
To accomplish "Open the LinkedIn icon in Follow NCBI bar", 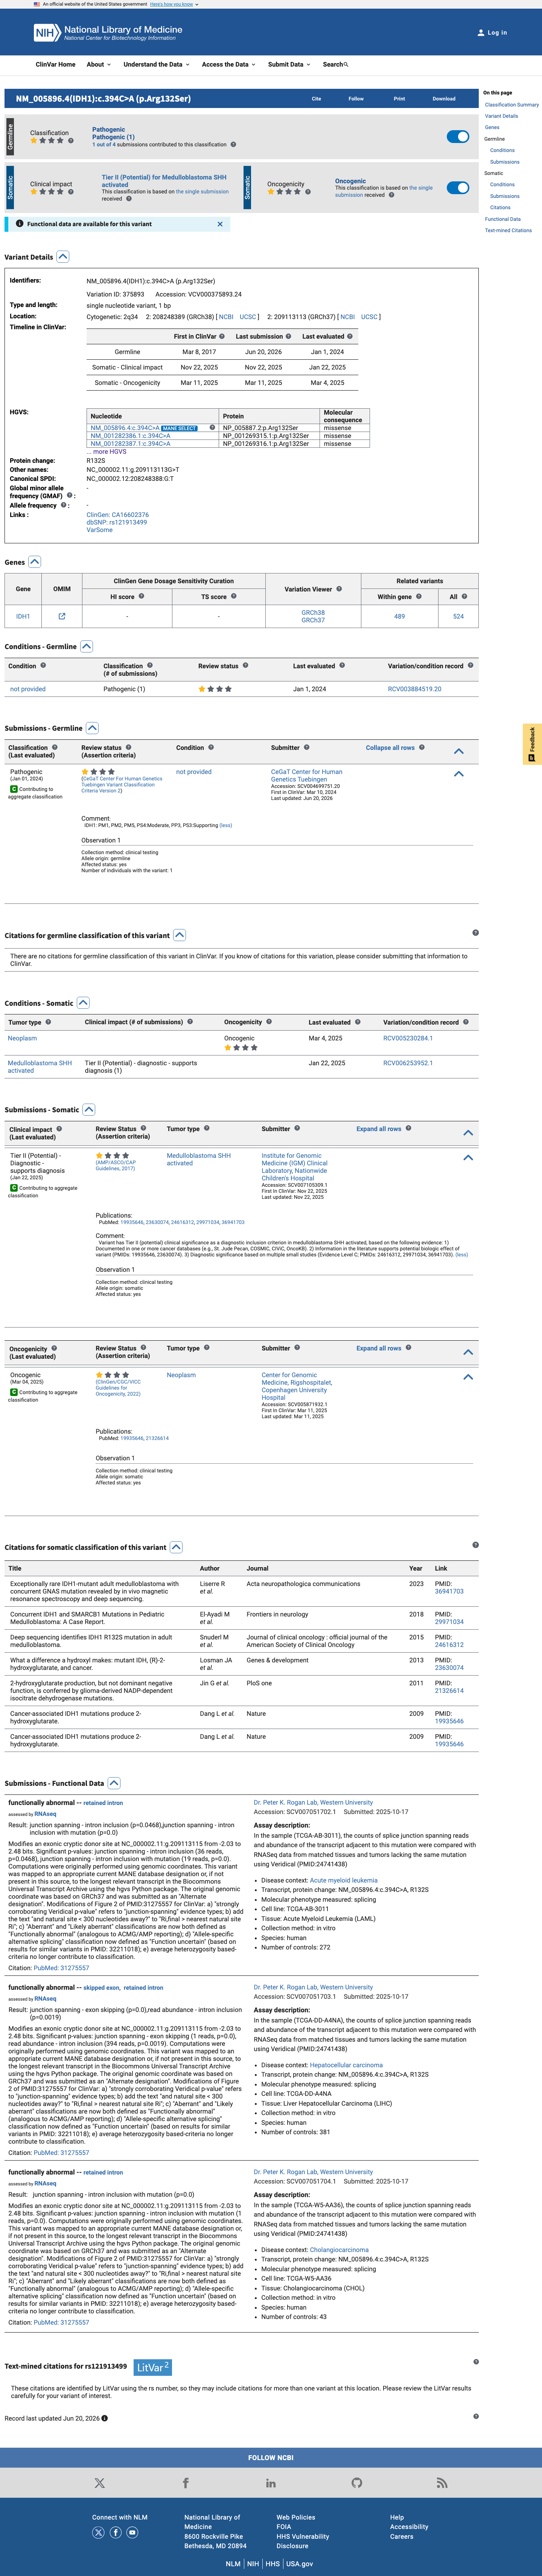I will pyautogui.click(x=271, y=2483).
